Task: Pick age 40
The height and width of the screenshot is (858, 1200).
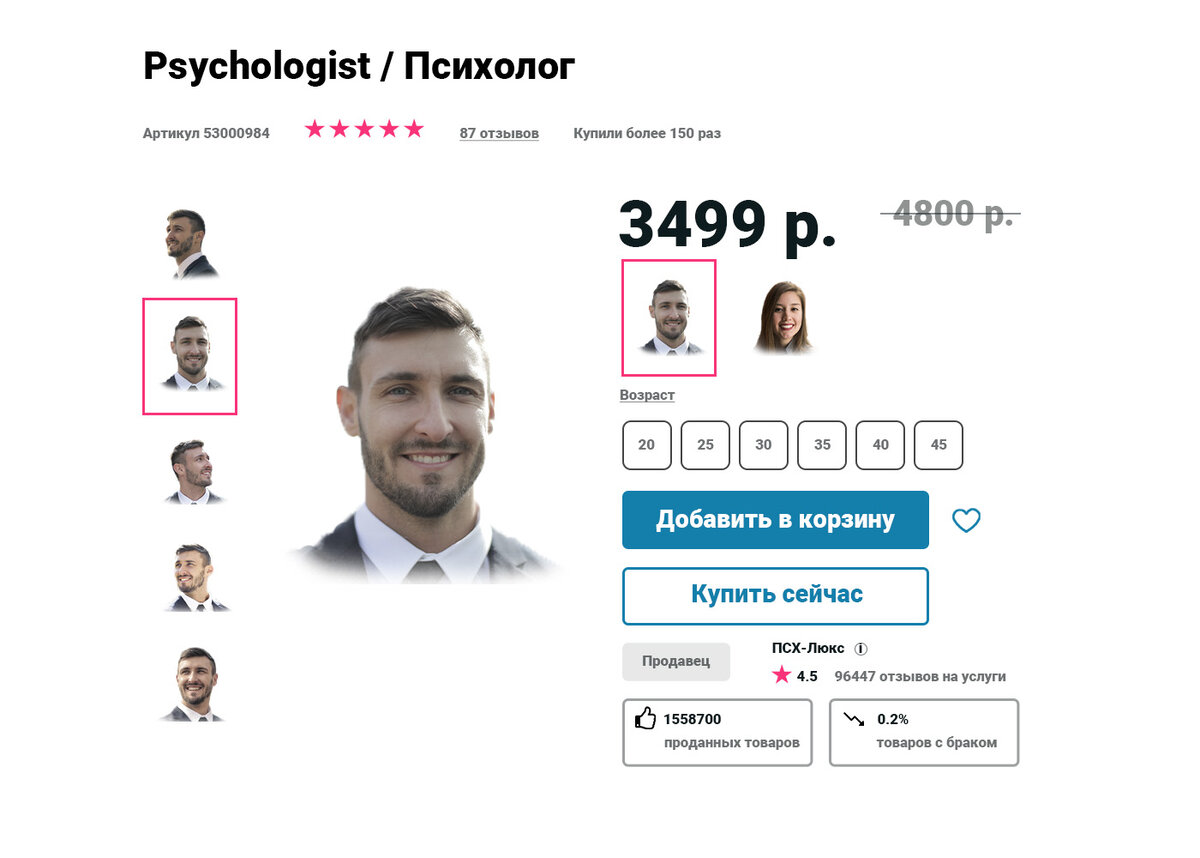Action: 880,445
